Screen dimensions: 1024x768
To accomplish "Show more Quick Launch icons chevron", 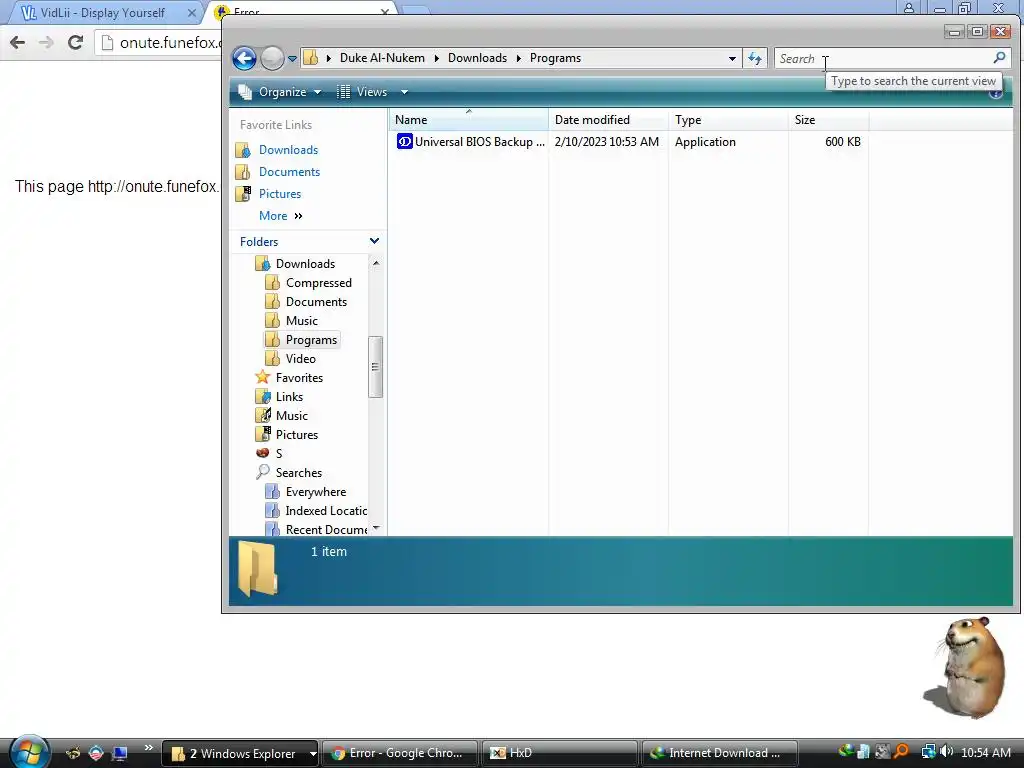I will coord(148,748).
